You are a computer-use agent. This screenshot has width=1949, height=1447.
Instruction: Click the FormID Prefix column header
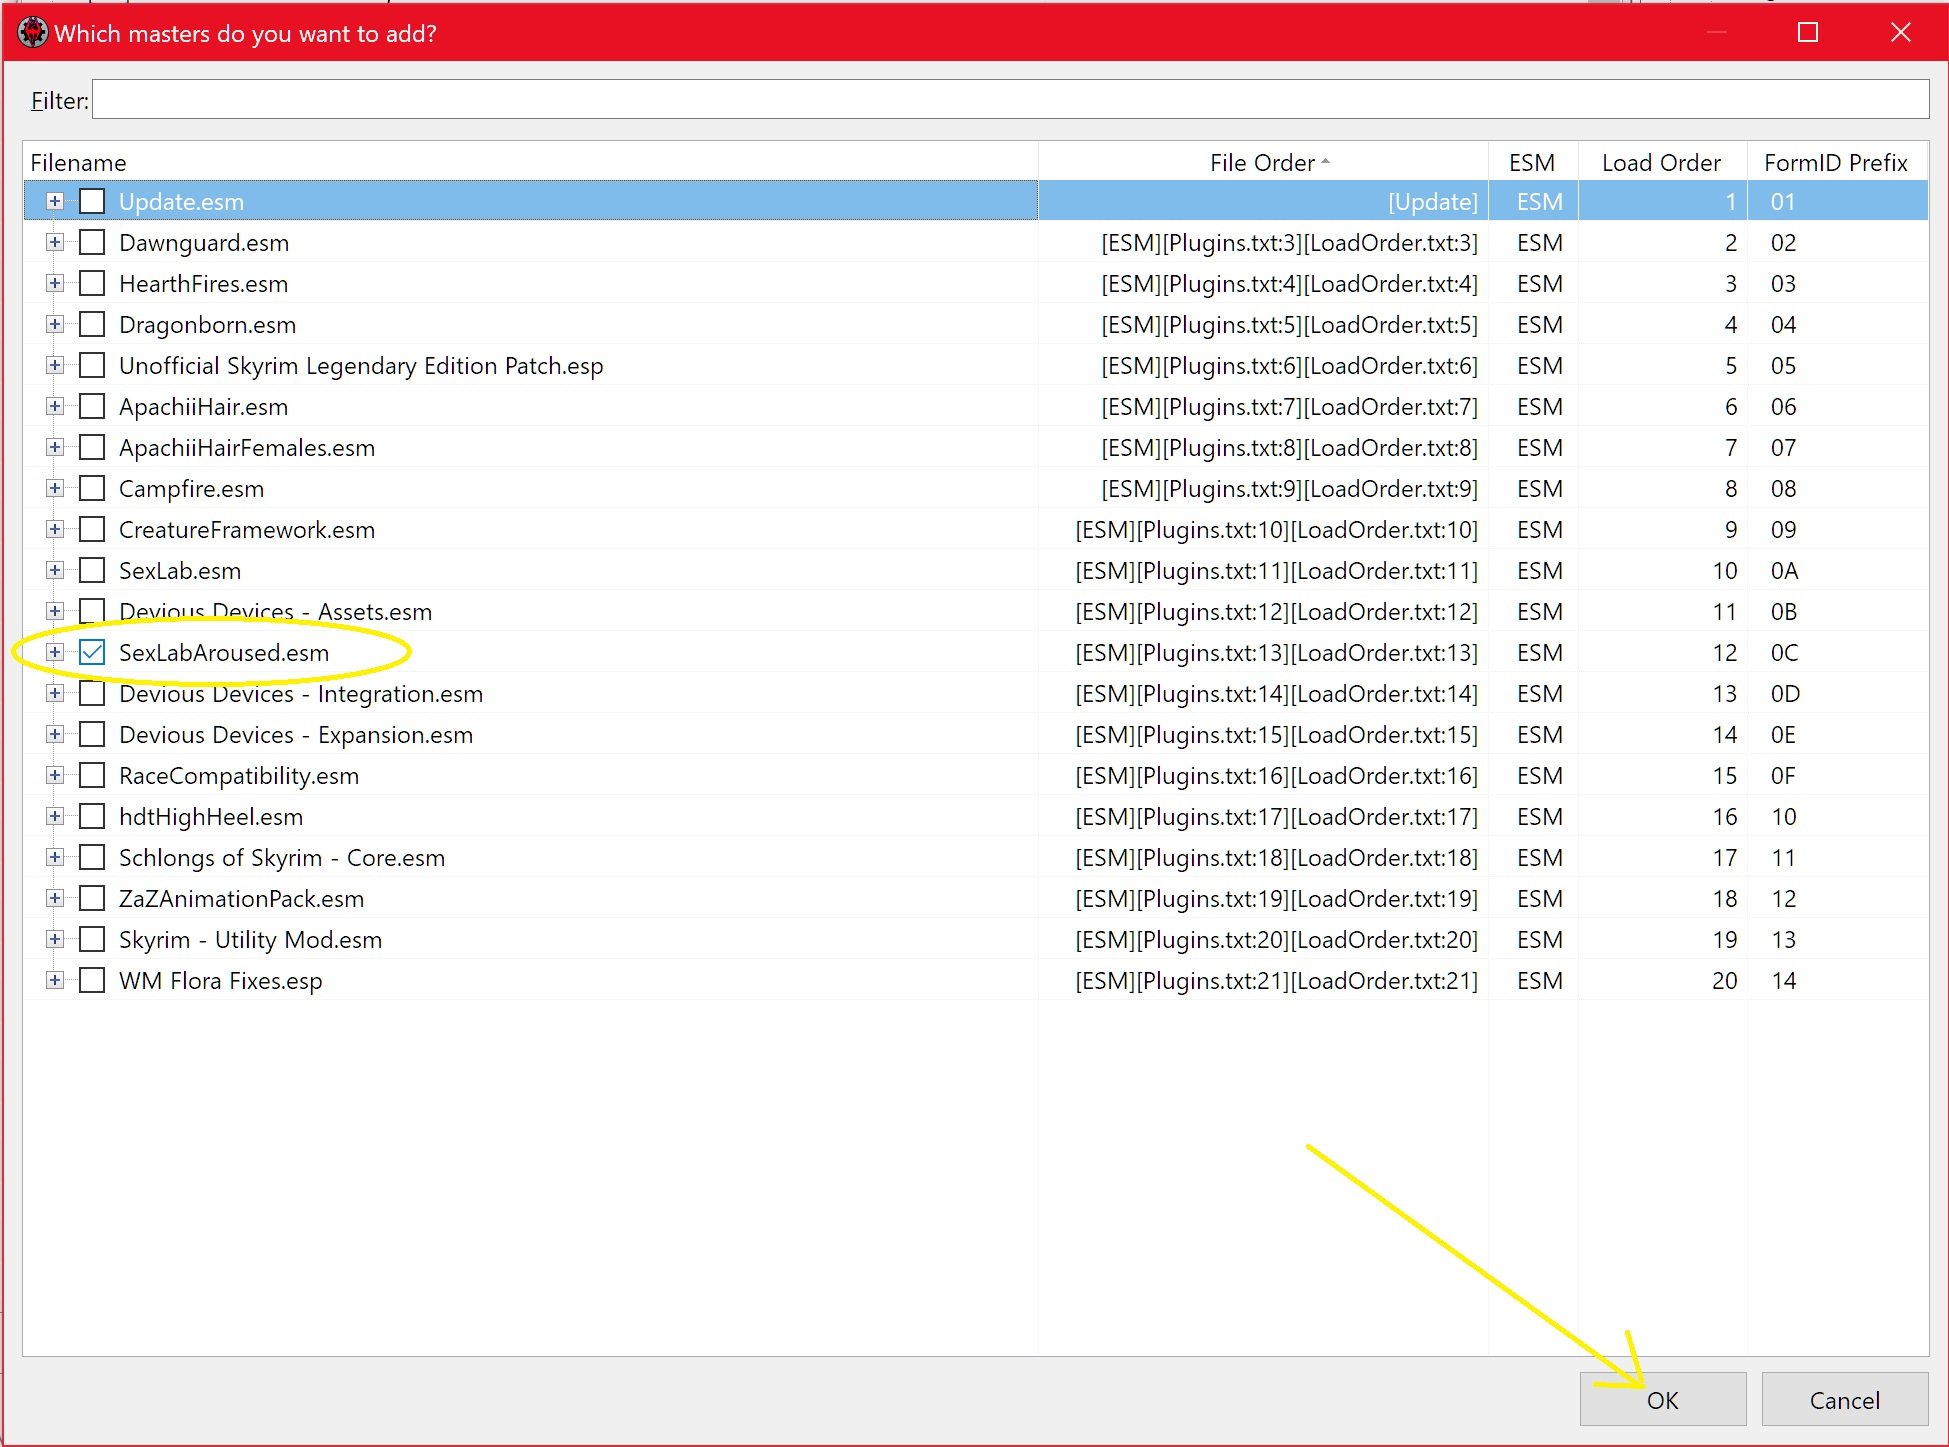(1837, 162)
